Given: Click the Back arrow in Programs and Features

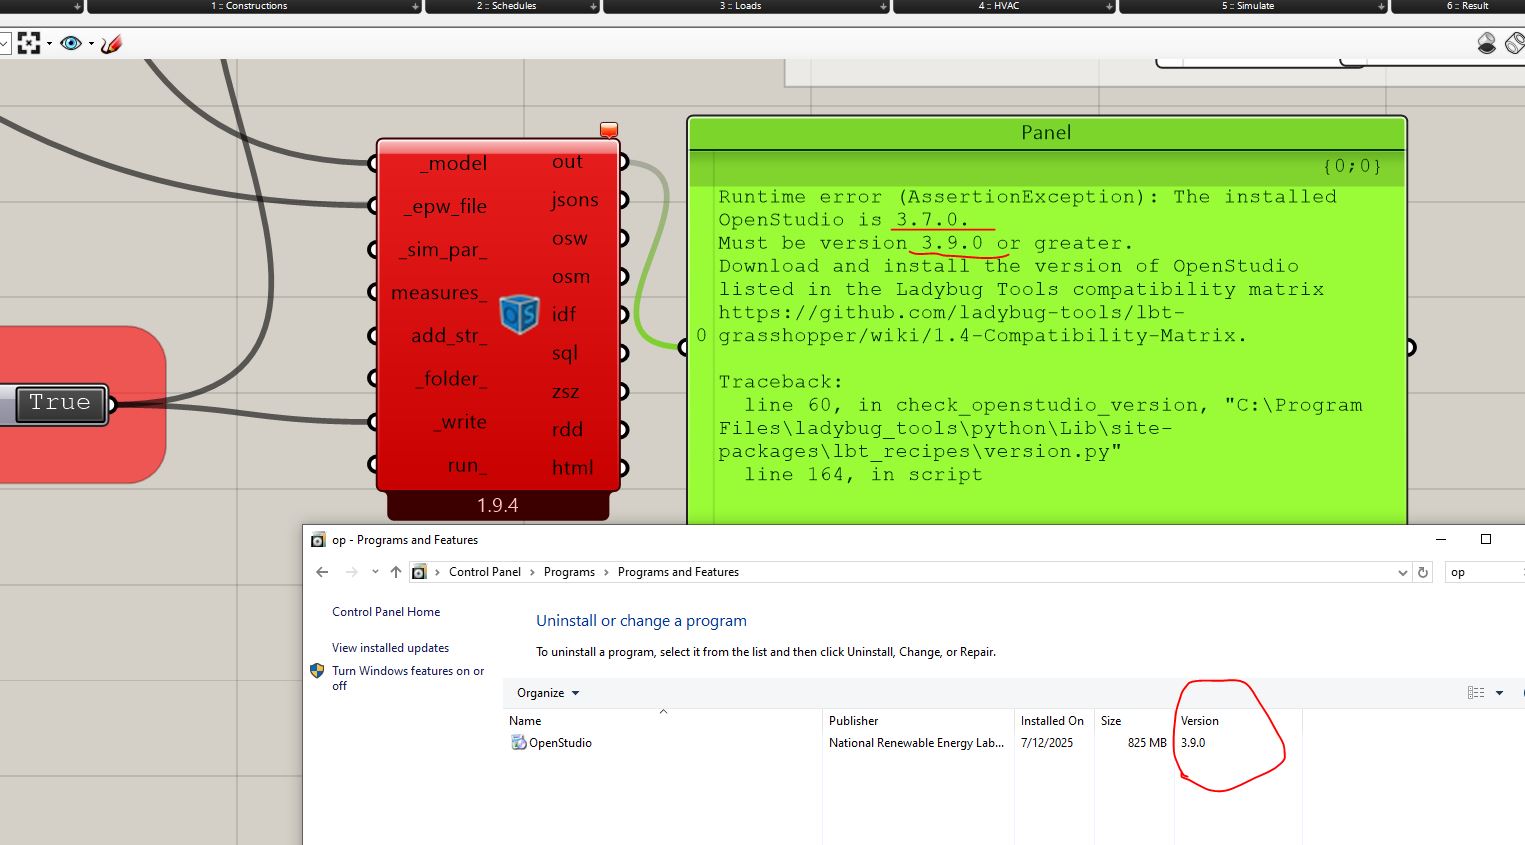Looking at the screenshot, I should click(322, 572).
